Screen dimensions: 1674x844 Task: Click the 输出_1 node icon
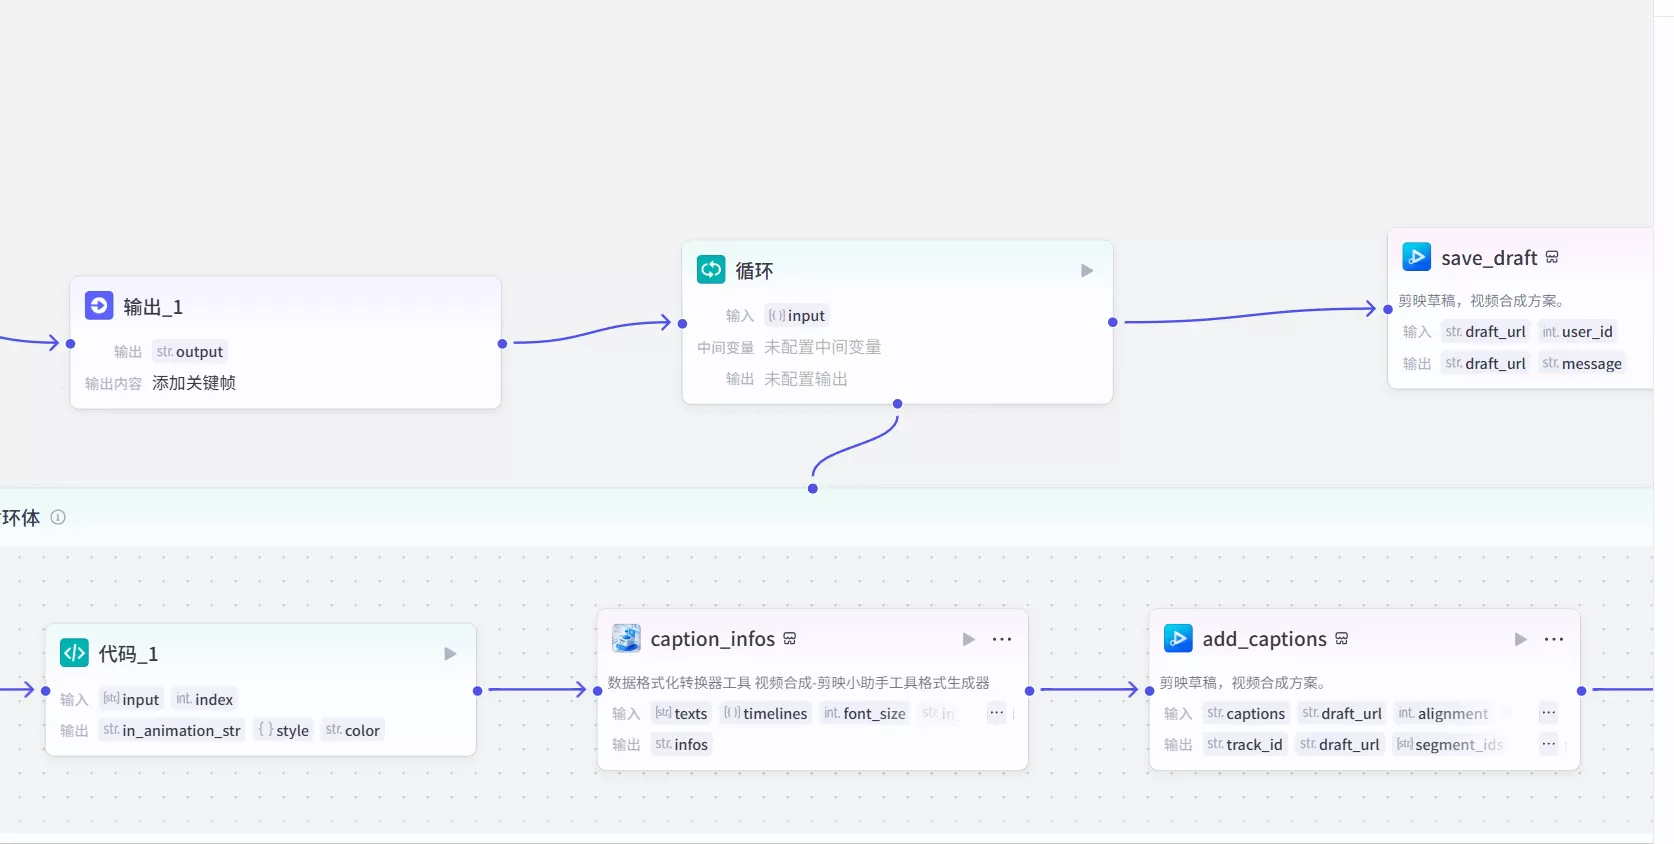99,305
